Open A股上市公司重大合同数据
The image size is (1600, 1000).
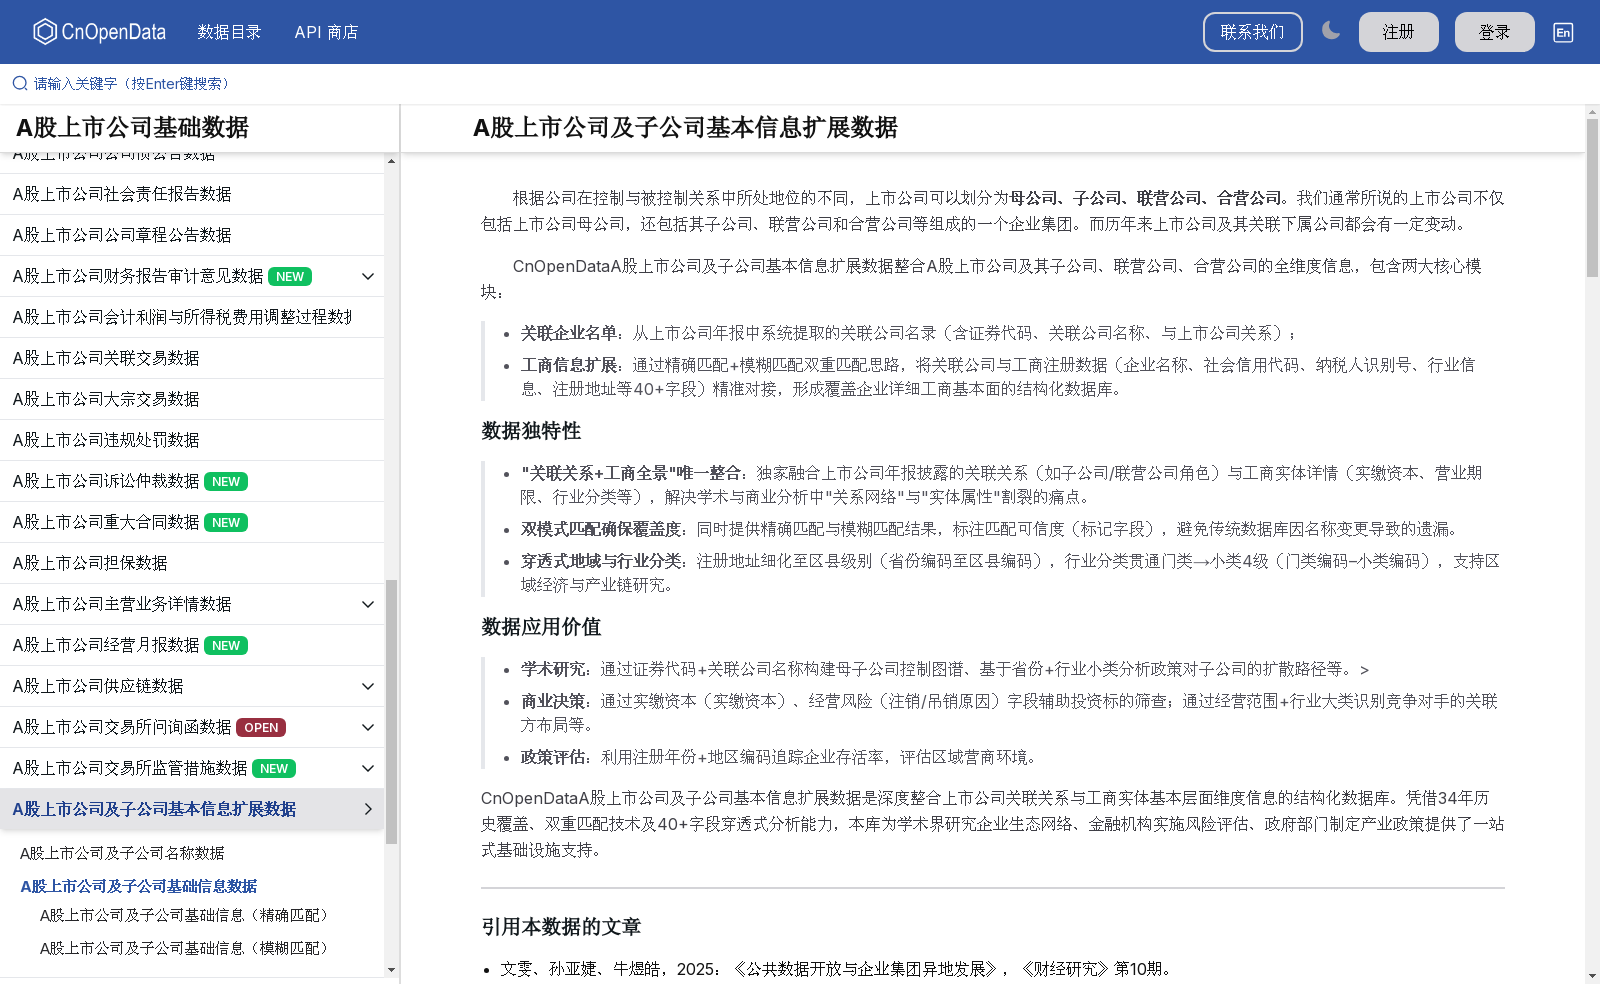click(192, 522)
